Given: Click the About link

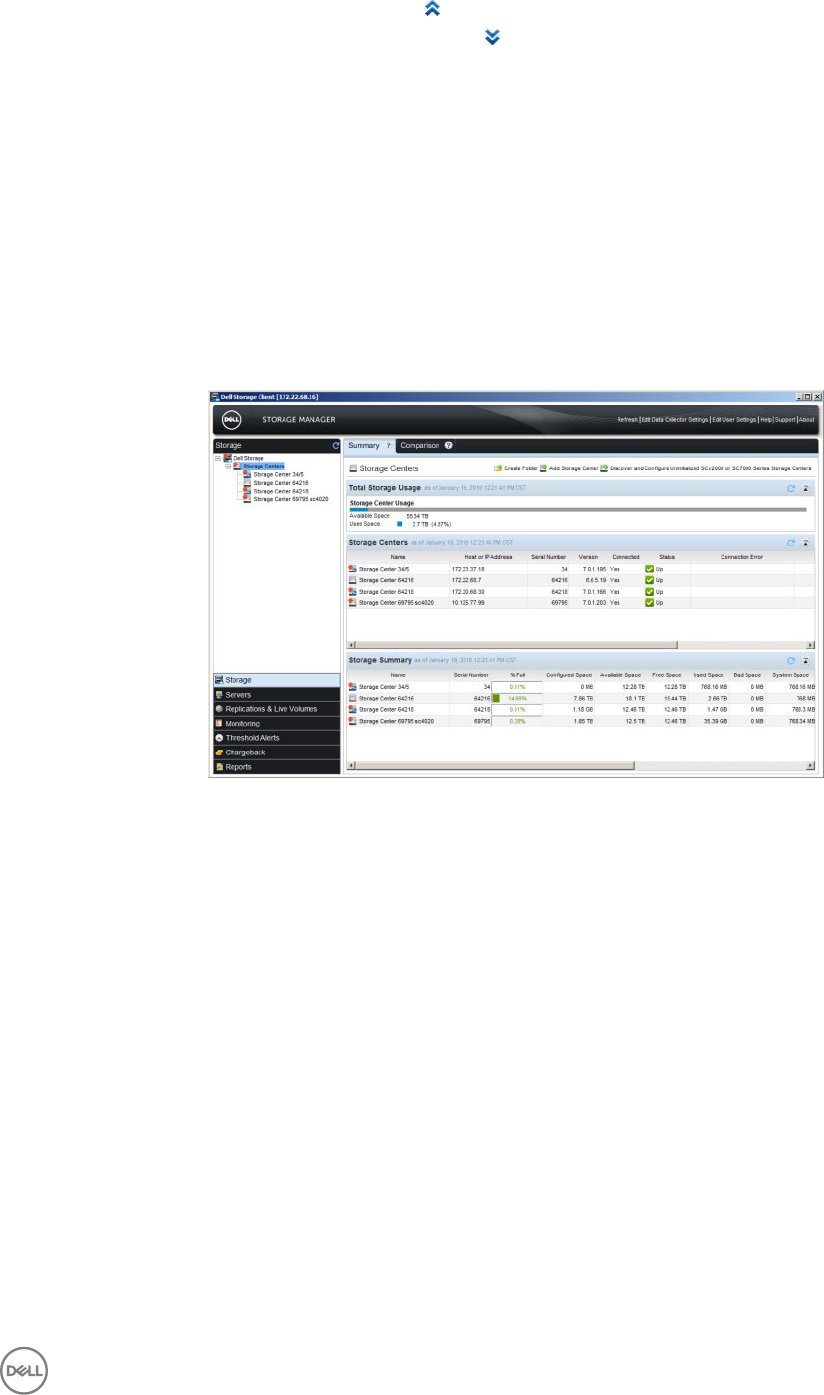Looking at the screenshot, I should tap(806, 420).
